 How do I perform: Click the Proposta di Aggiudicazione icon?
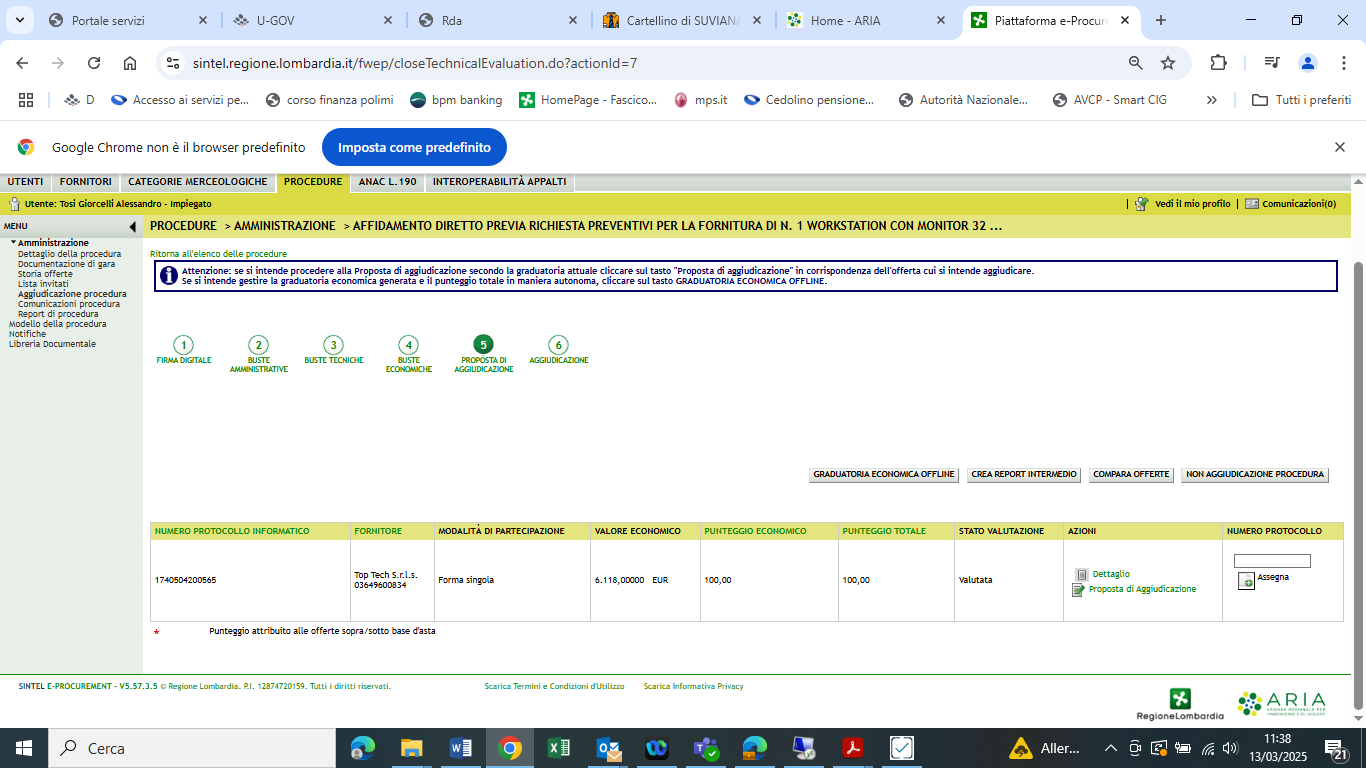coord(1078,590)
